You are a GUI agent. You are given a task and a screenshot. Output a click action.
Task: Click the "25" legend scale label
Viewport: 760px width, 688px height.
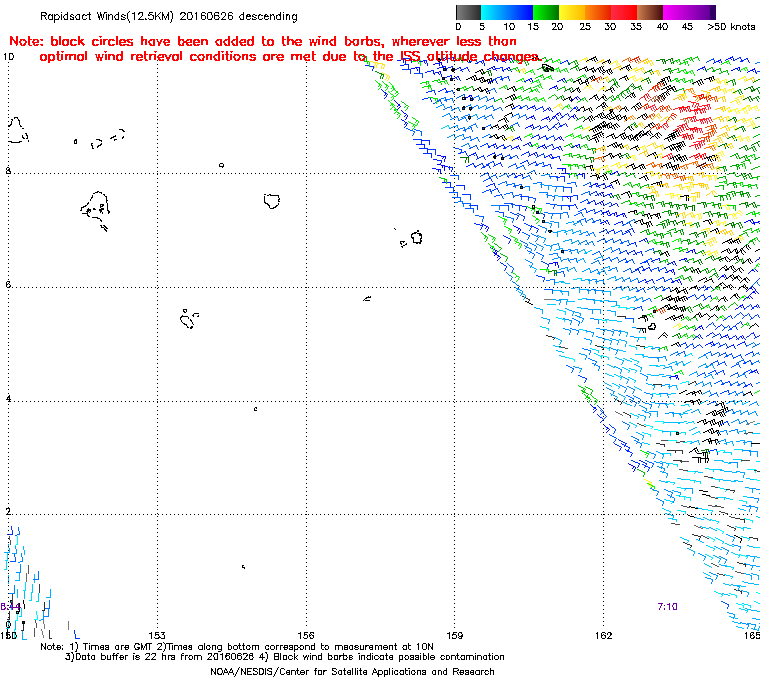click(x=585, y=27)
